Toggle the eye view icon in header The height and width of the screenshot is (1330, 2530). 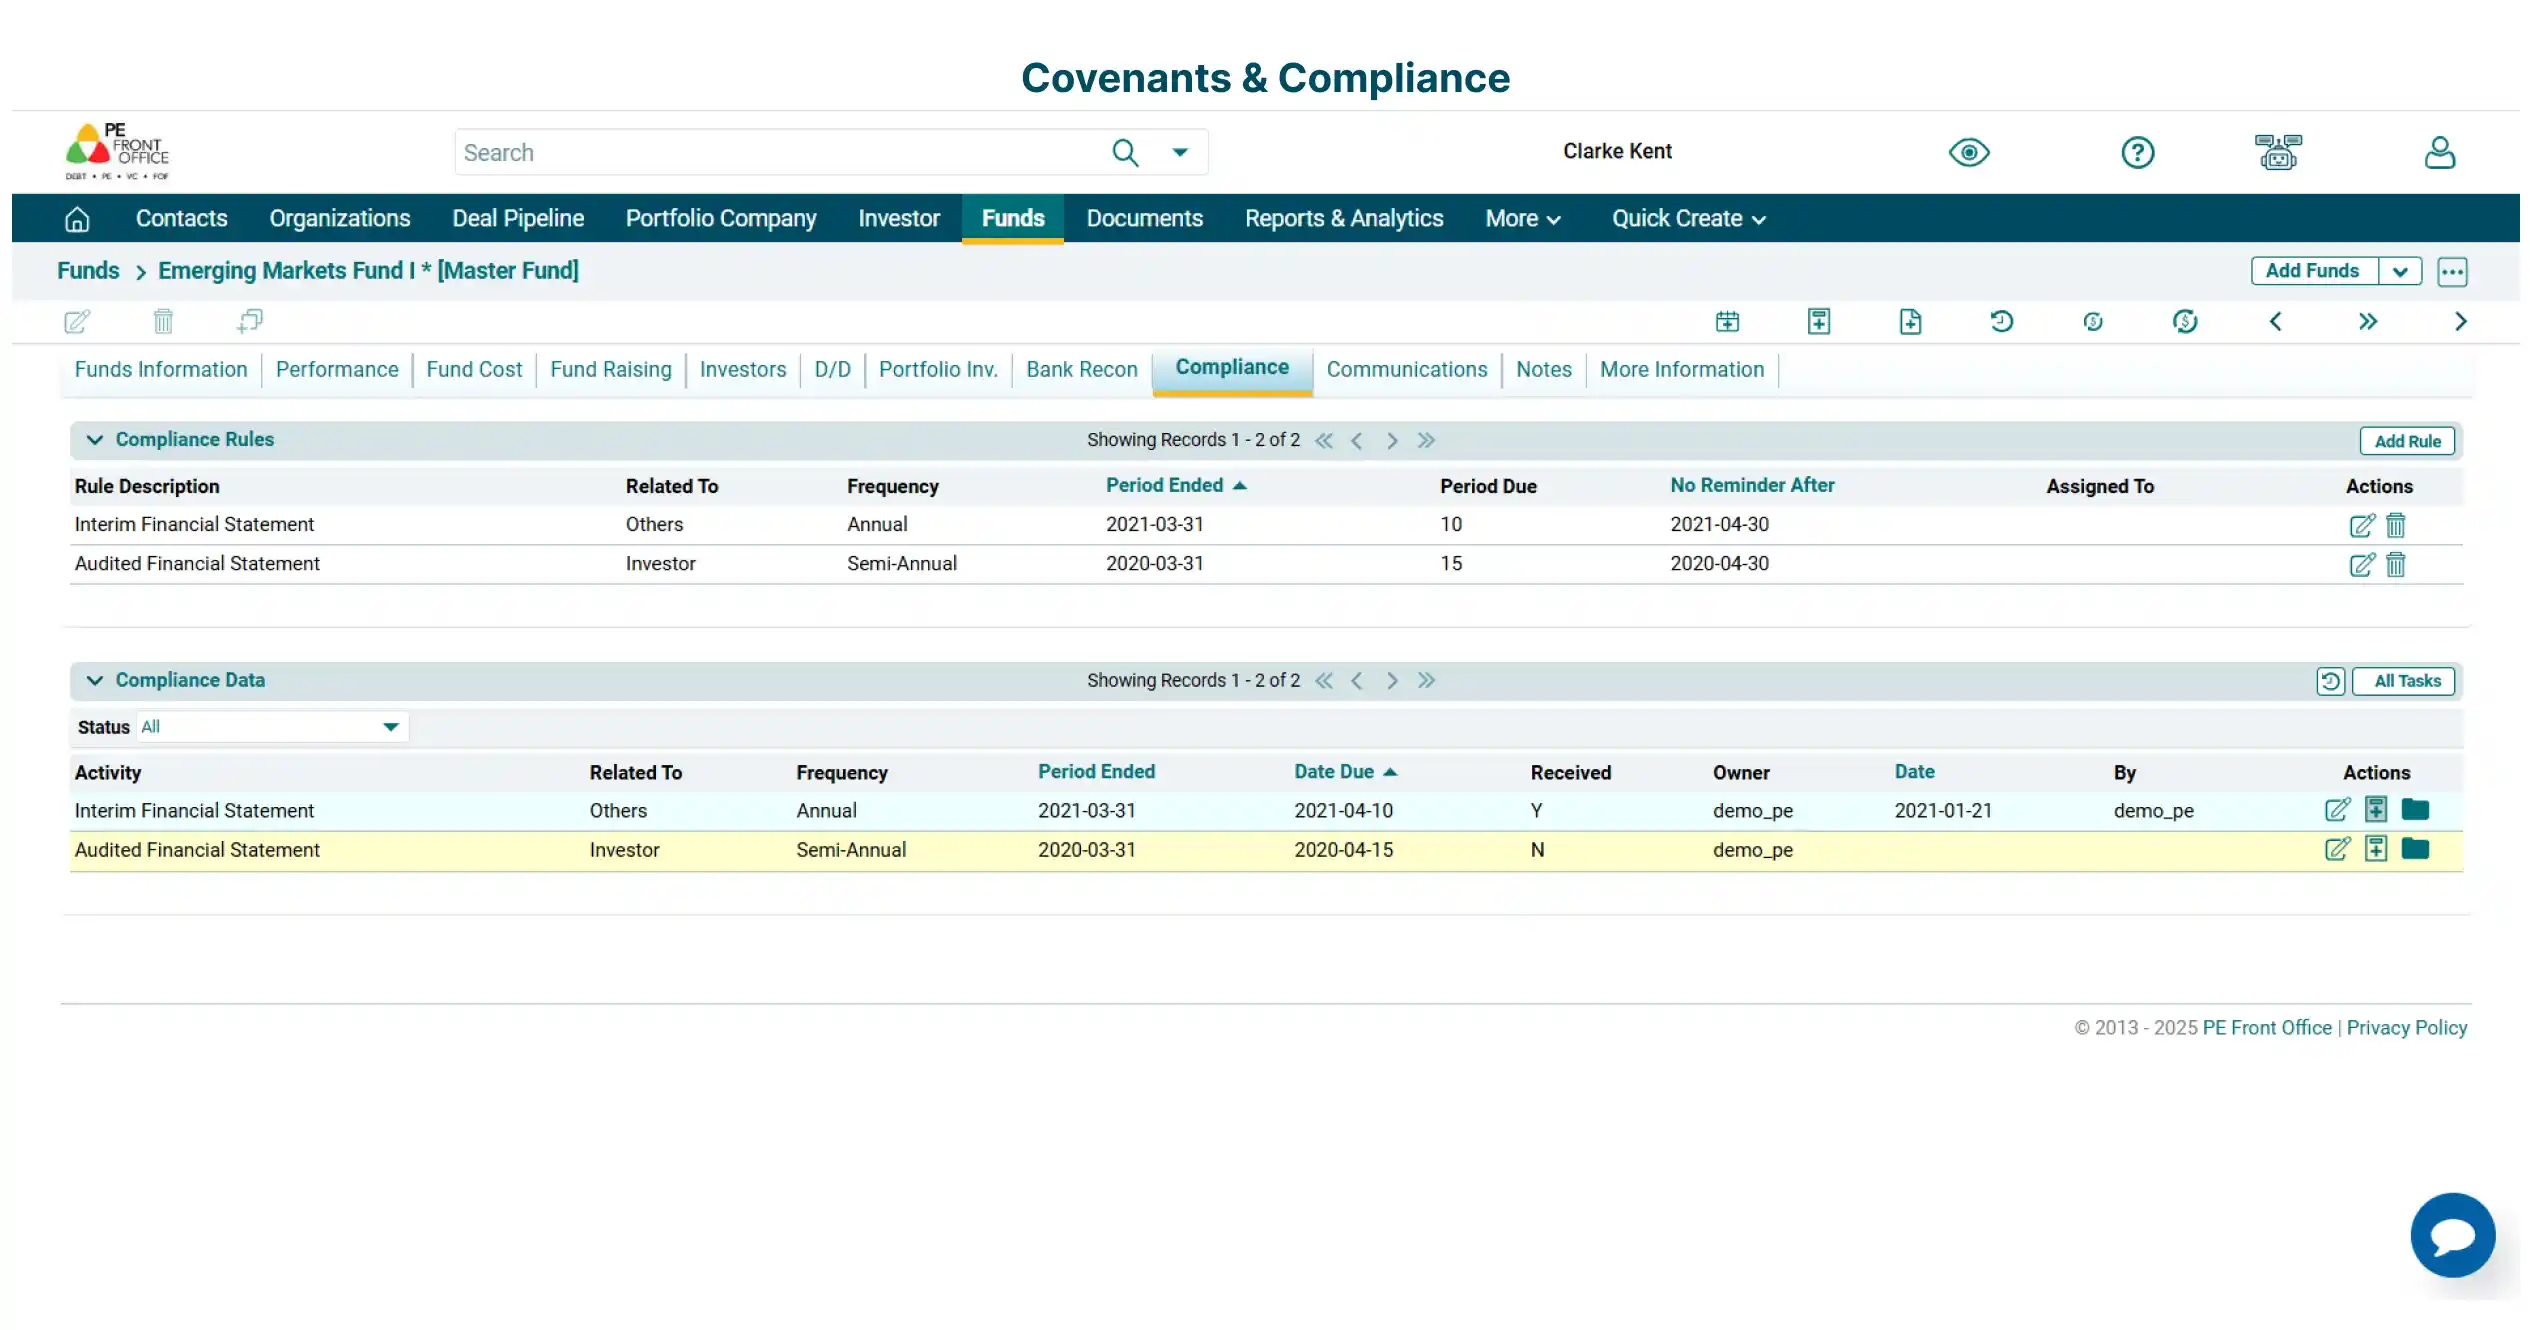(1969, 152)
